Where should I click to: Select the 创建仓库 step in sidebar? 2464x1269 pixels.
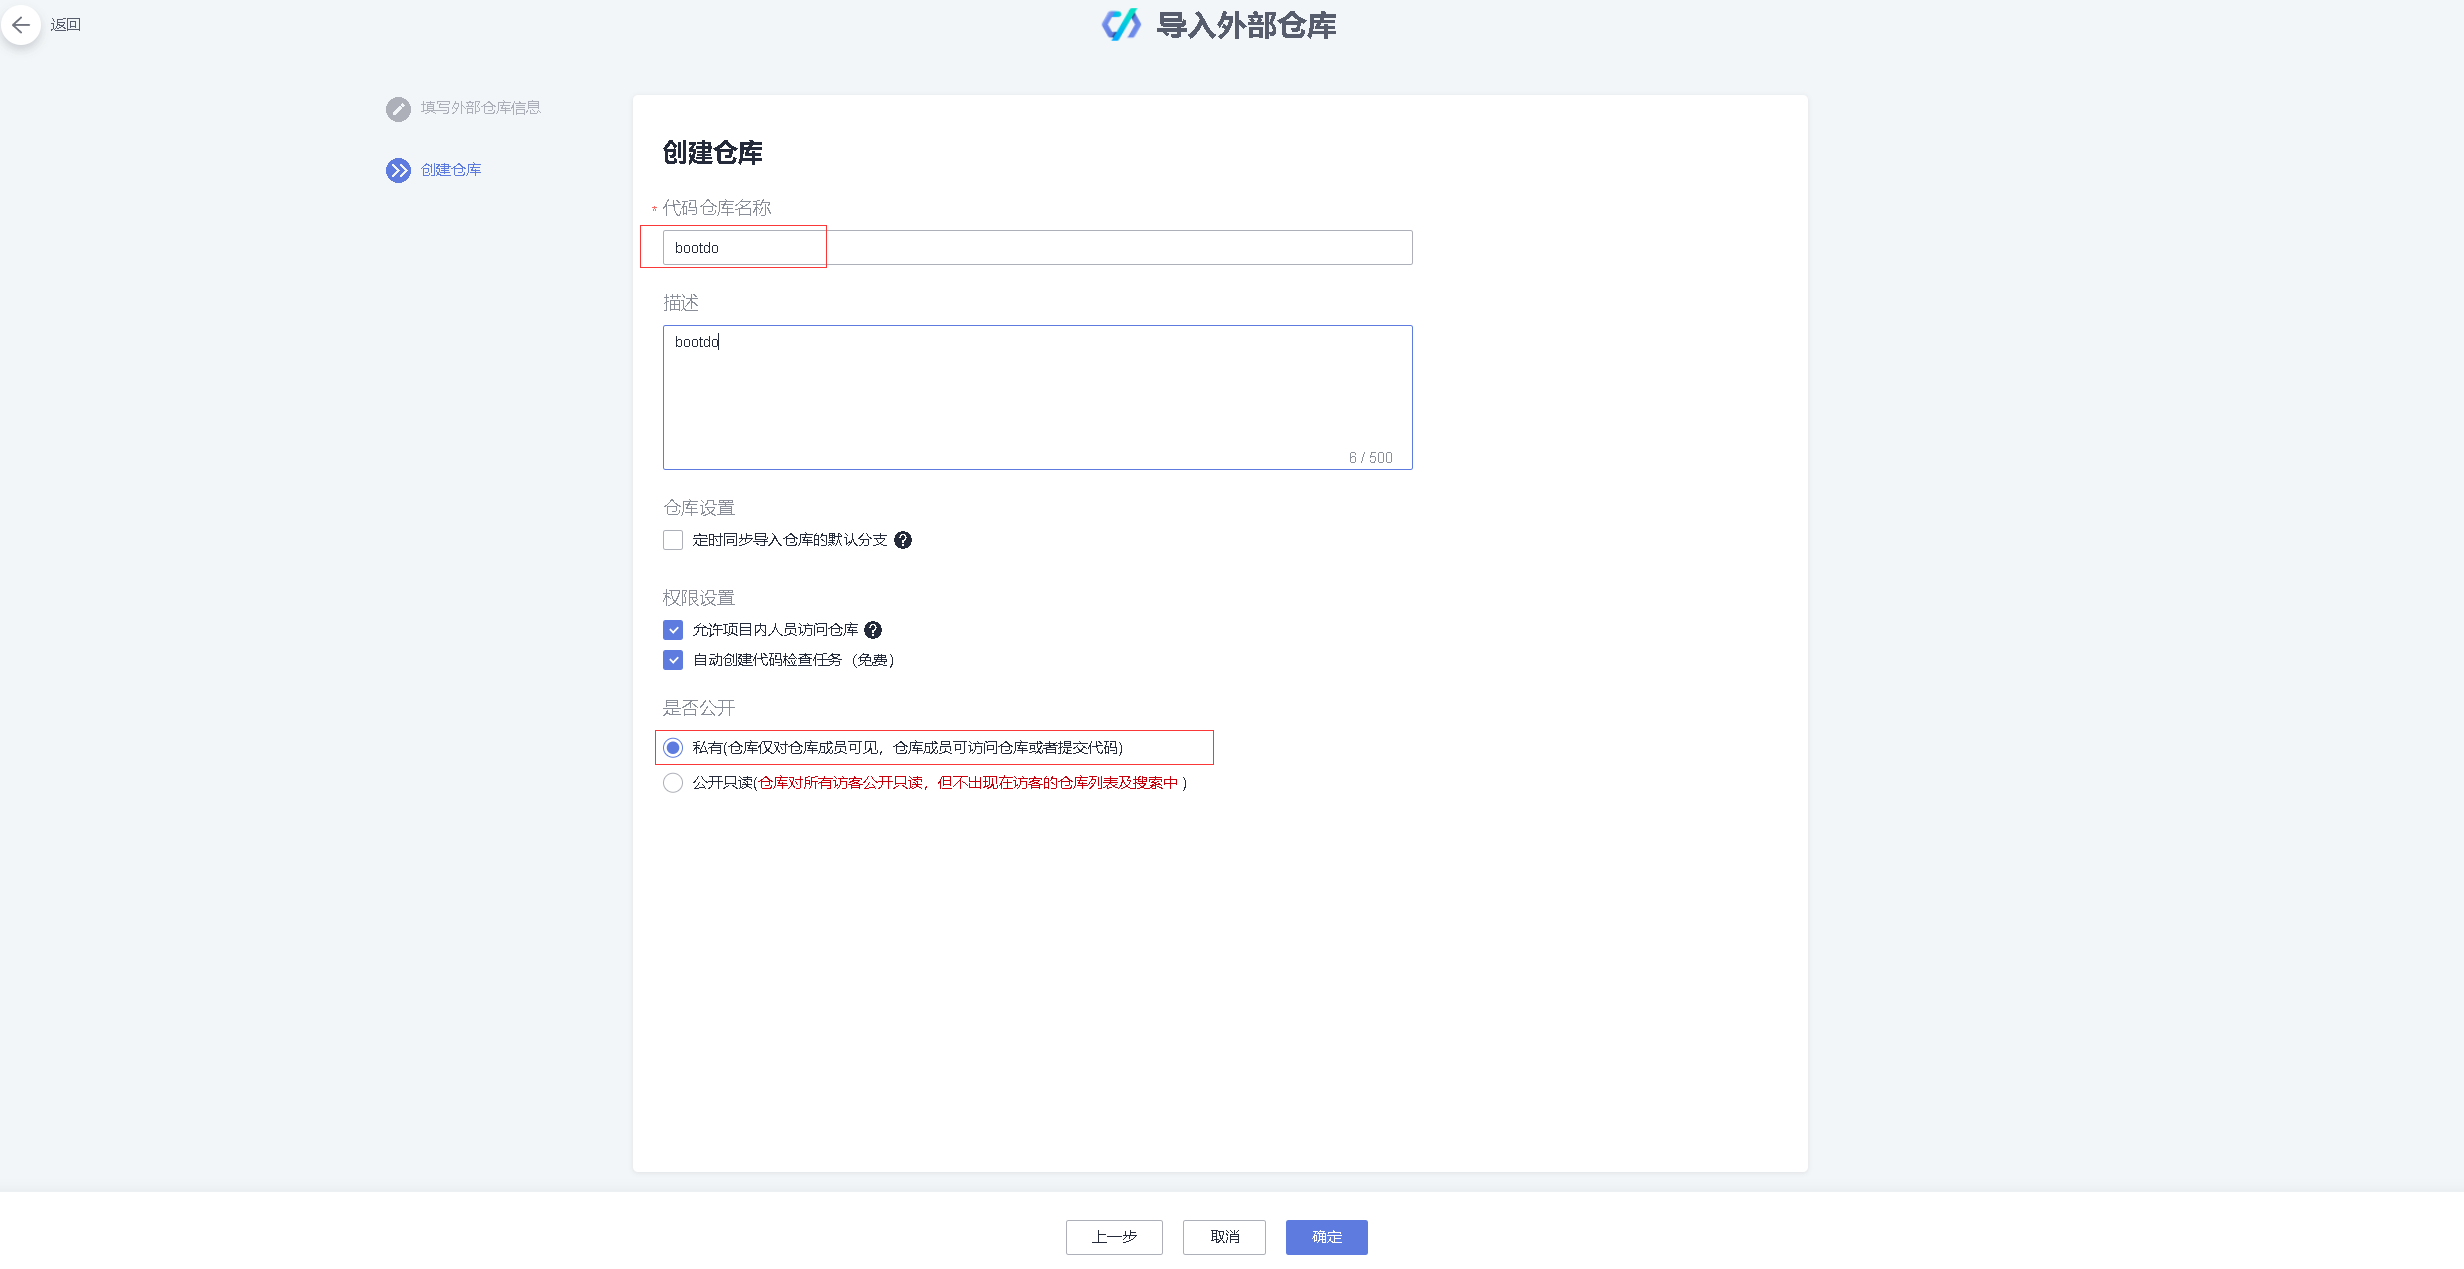coord(450,170)
